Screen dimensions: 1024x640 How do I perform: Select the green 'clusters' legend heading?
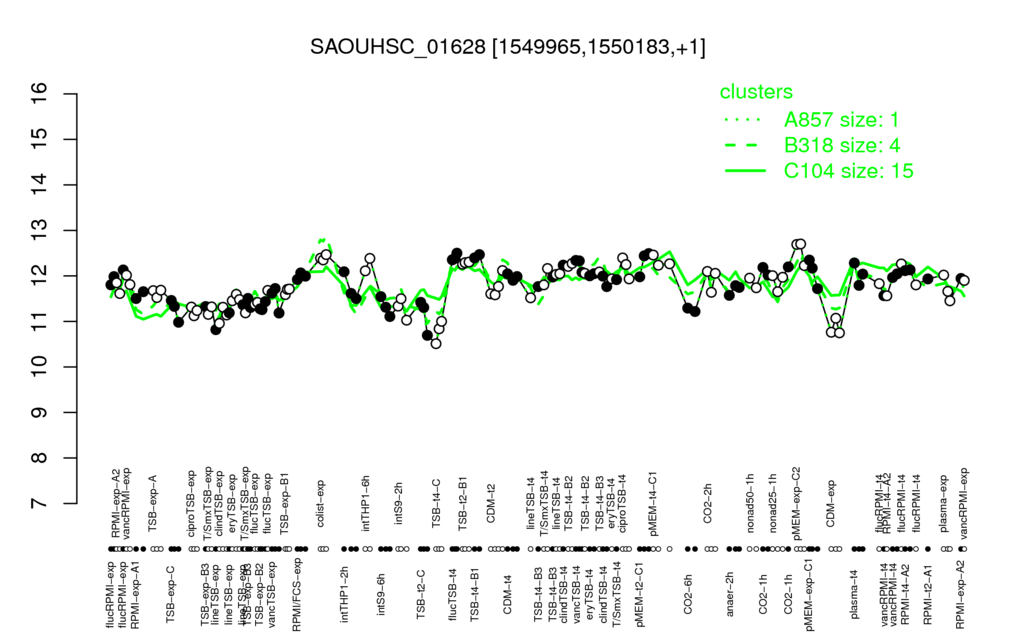pyautogui.click(x=756, y=92)
